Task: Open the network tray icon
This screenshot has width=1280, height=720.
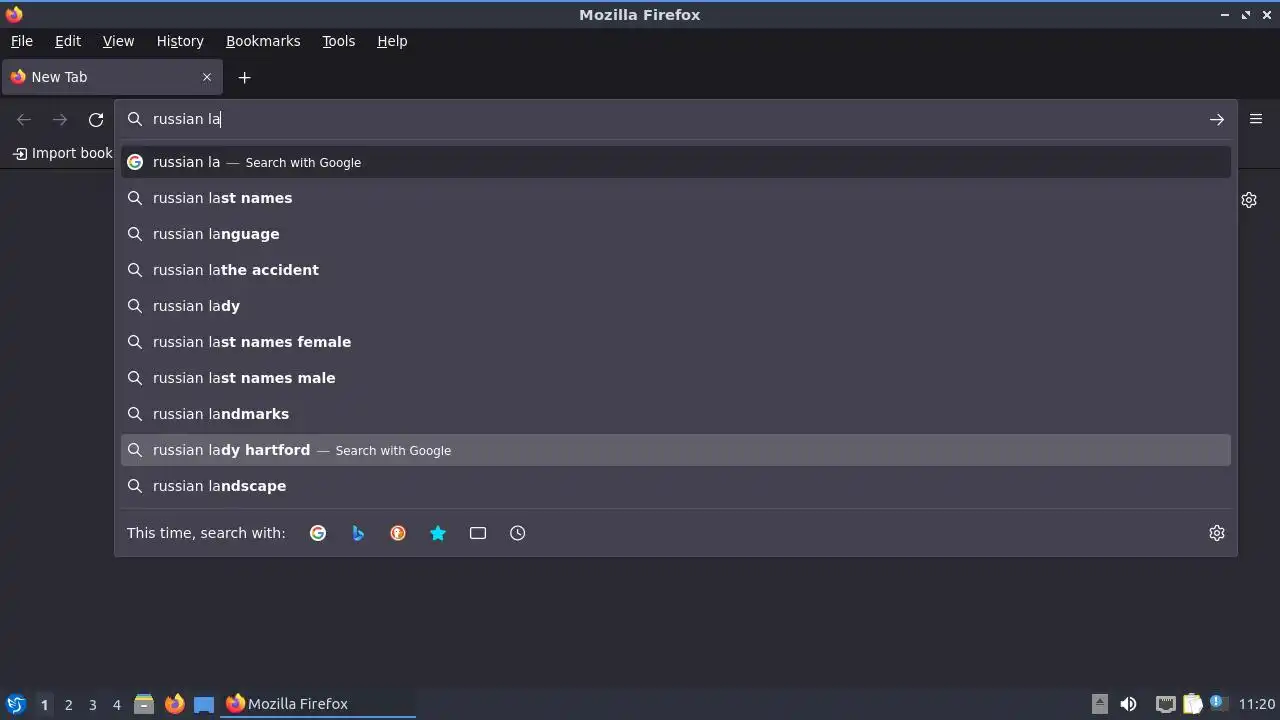Action: (1165, 704)
